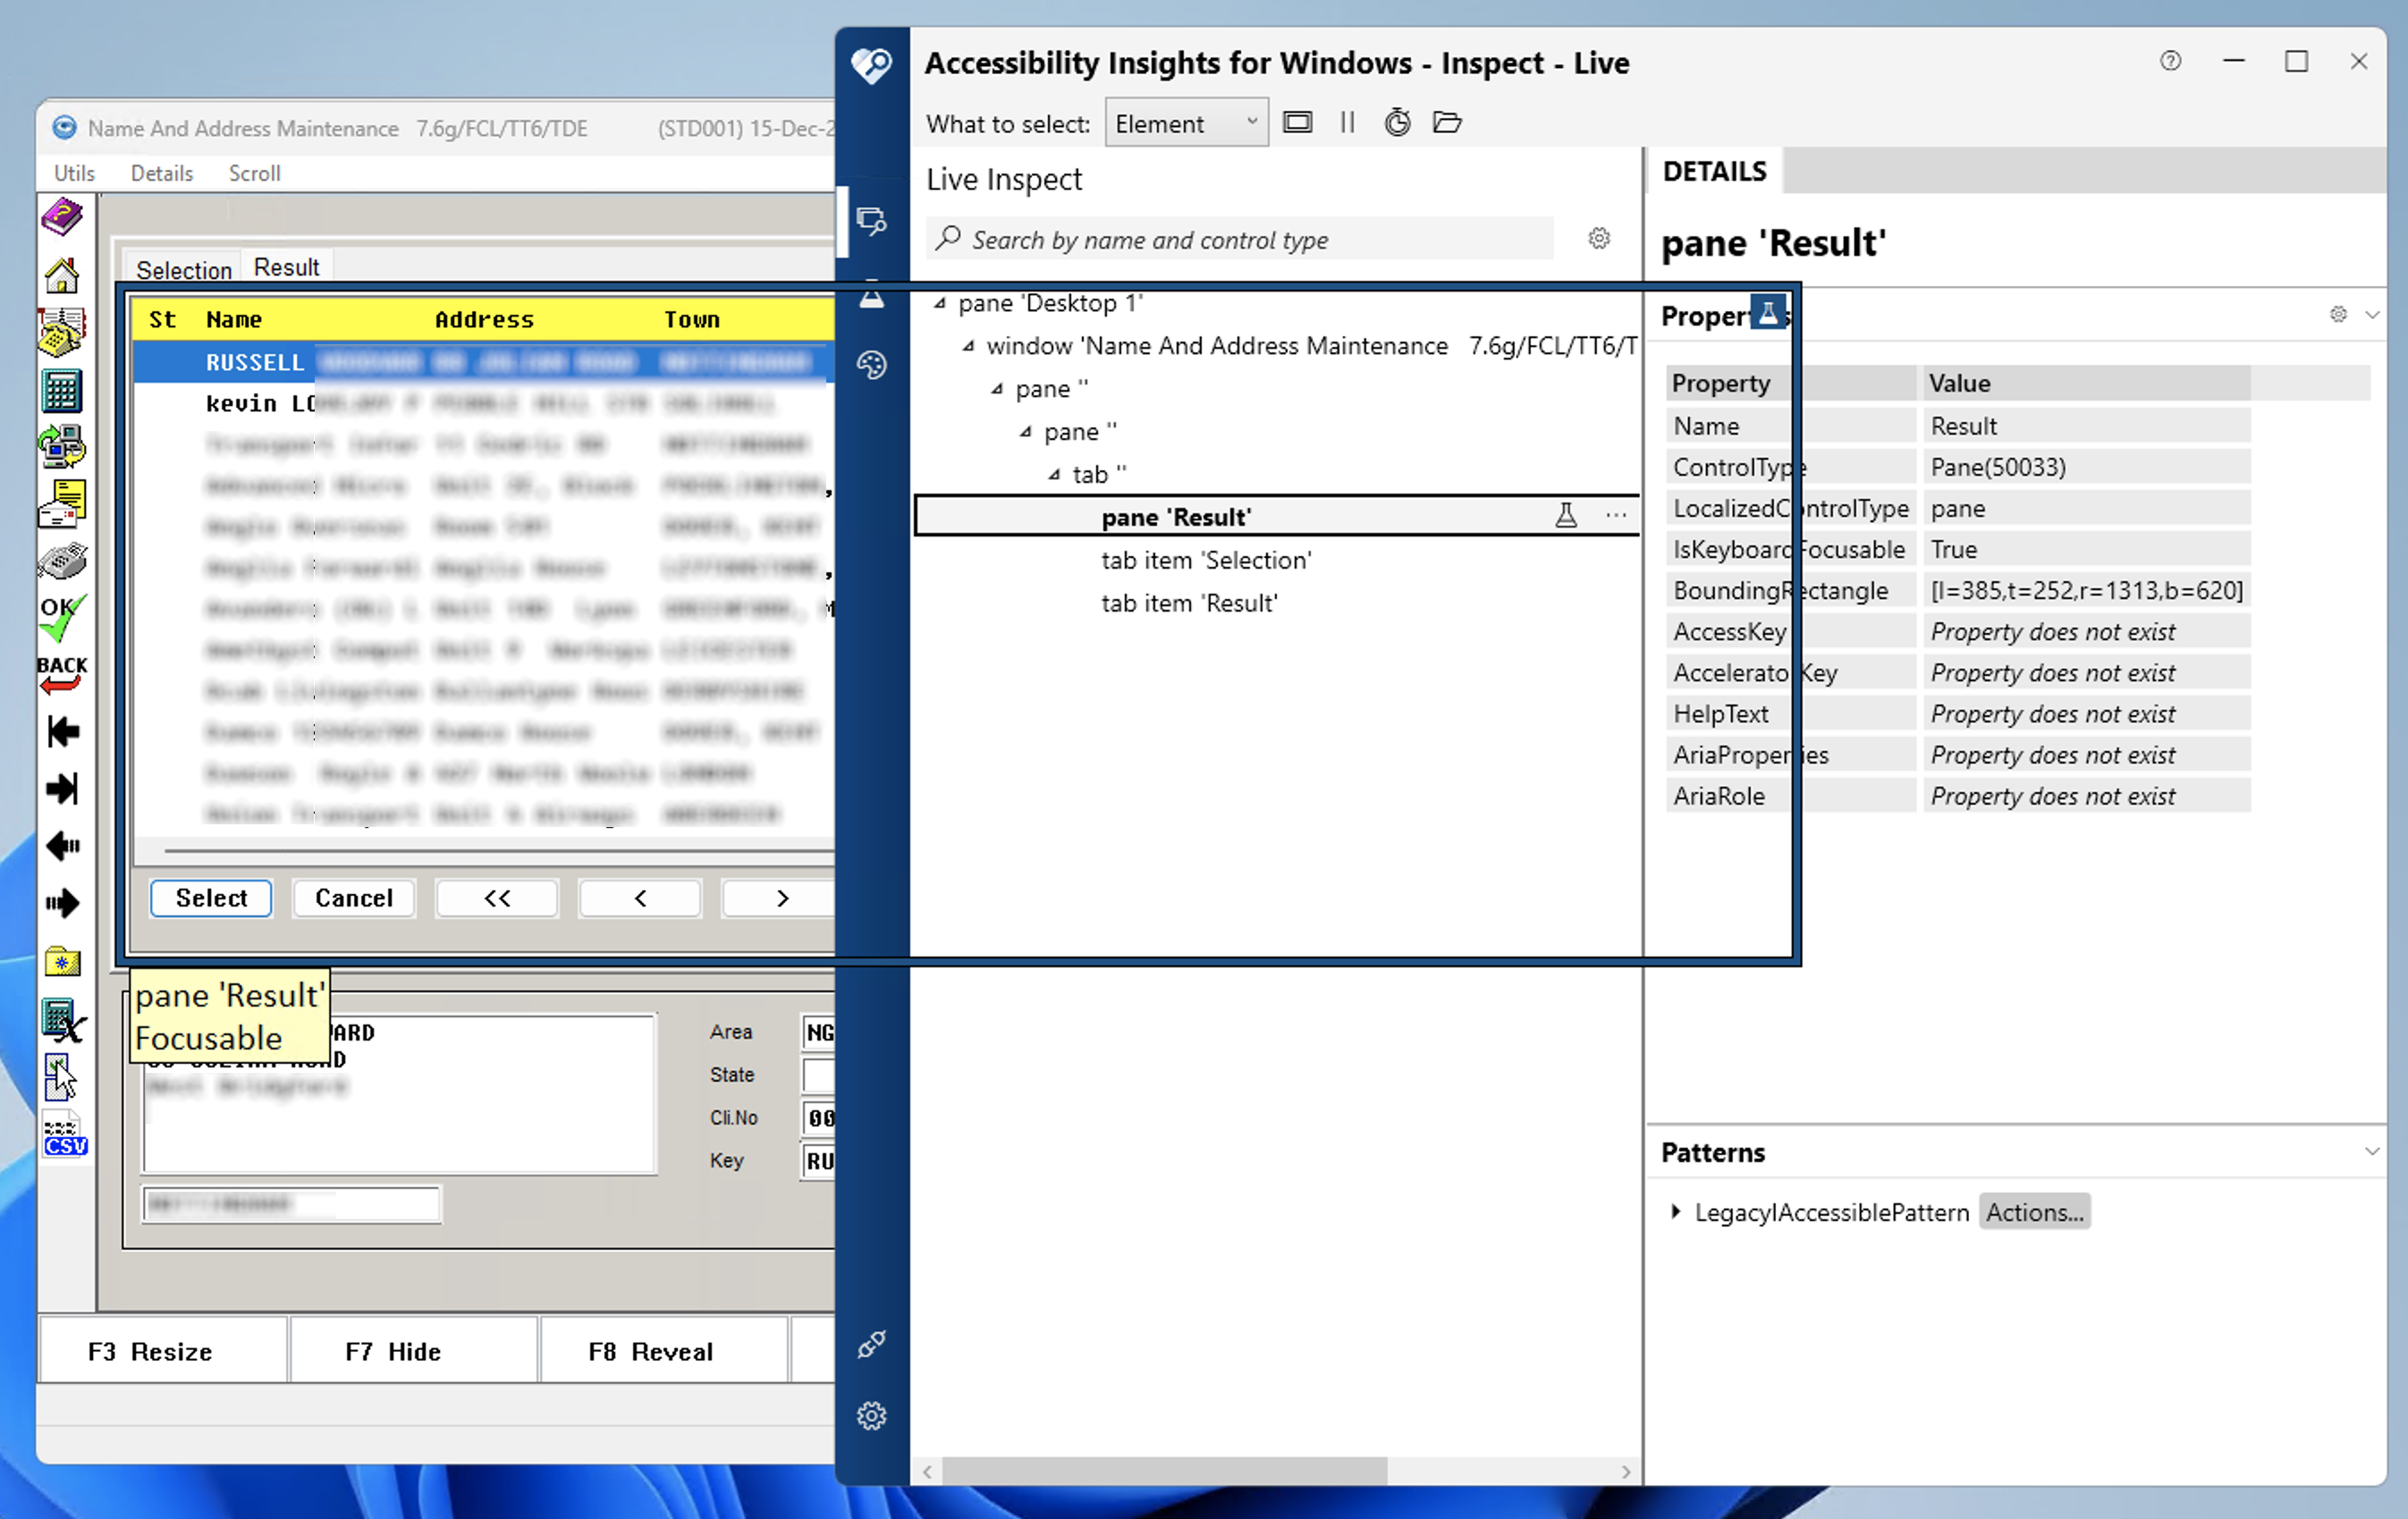Screen dimensions: 2408x1519
Task: Open the Properties section settings gear
Action: pos(2338,314)
